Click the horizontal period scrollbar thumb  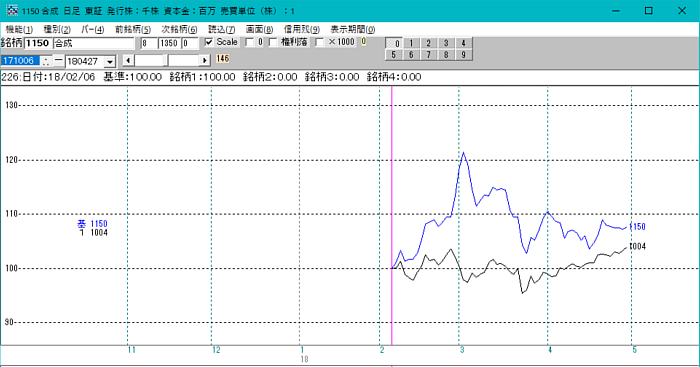166,60
